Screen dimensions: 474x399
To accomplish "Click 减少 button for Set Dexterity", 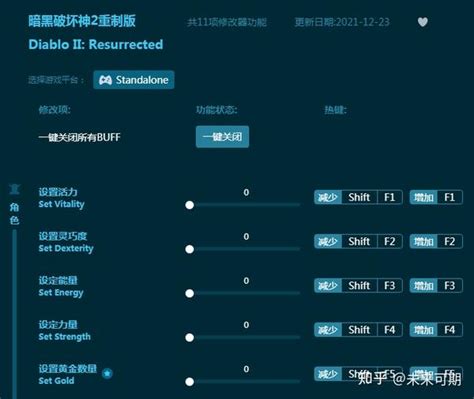I will (x=328, y=241).
